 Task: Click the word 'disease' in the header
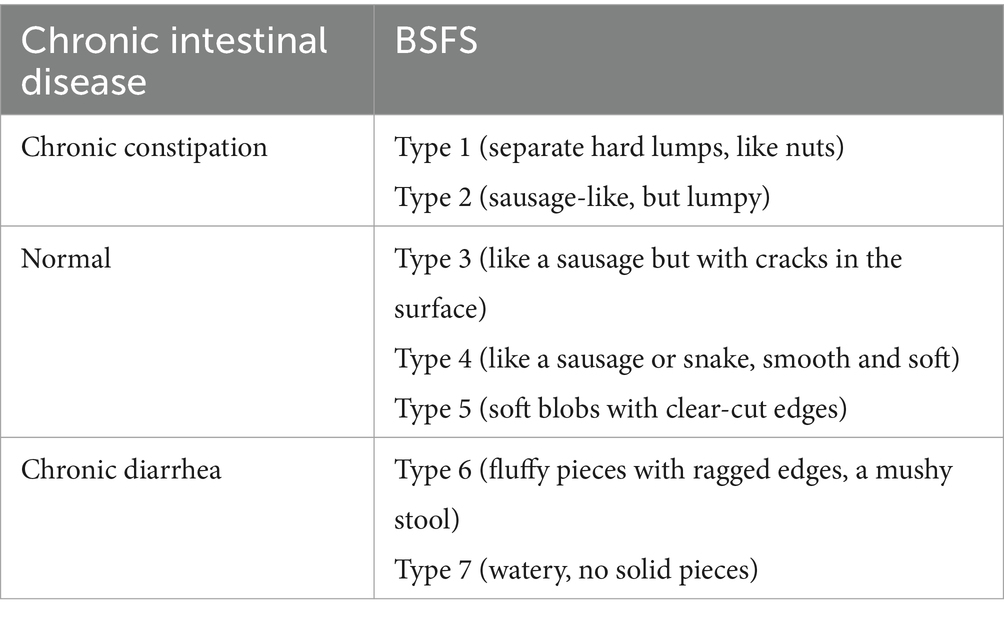(84, 83)
